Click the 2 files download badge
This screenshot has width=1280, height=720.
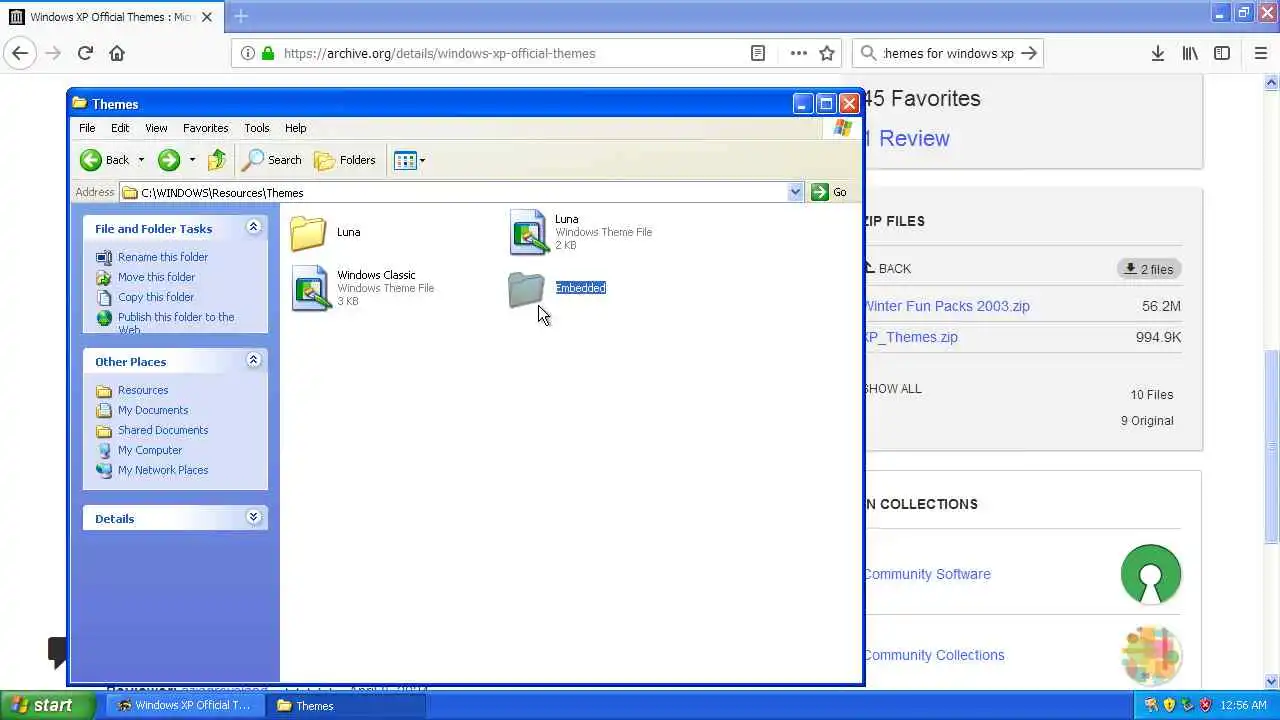[1149, 269]
